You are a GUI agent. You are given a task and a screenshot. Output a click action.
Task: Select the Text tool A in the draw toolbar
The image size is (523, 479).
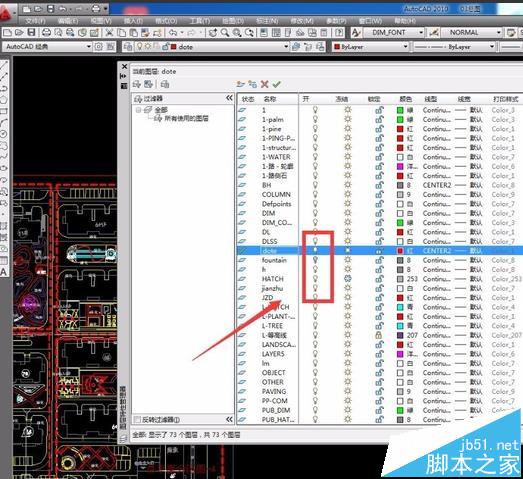tap(4, 272)
